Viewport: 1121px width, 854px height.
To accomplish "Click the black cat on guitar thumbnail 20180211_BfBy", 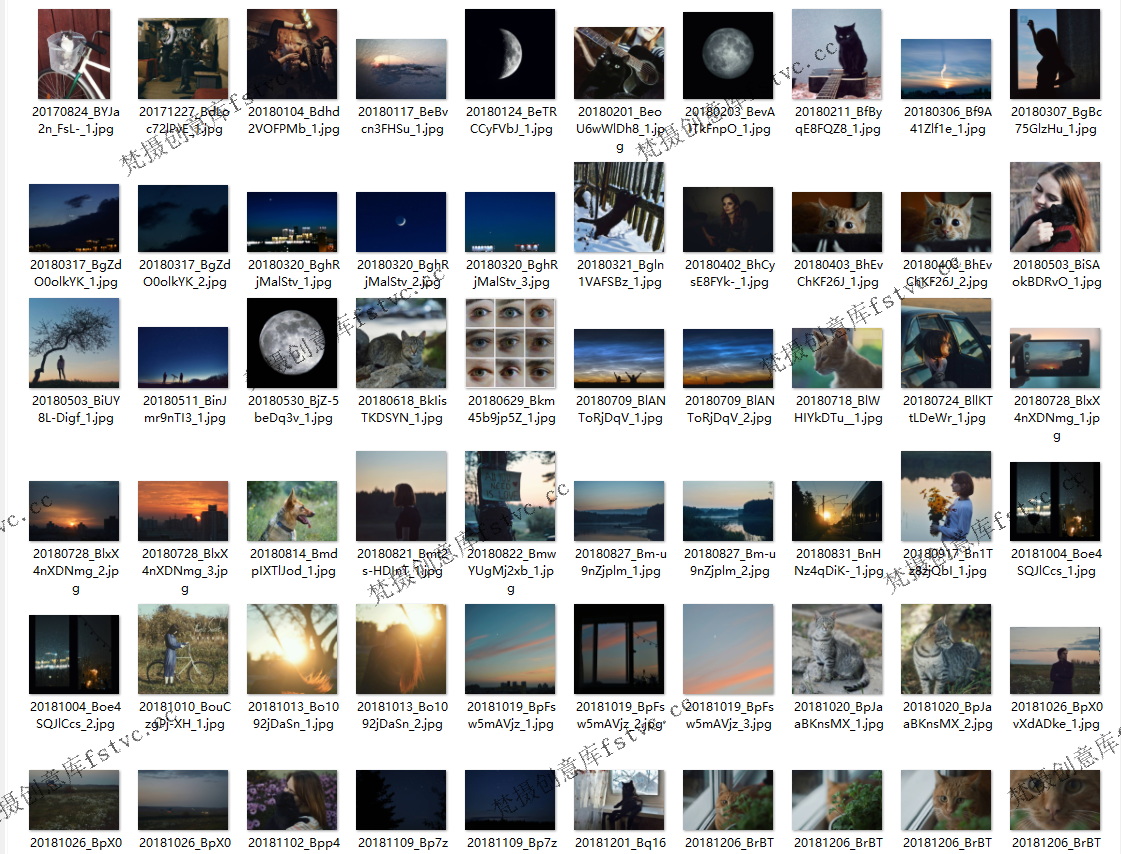I will (837, 54).
